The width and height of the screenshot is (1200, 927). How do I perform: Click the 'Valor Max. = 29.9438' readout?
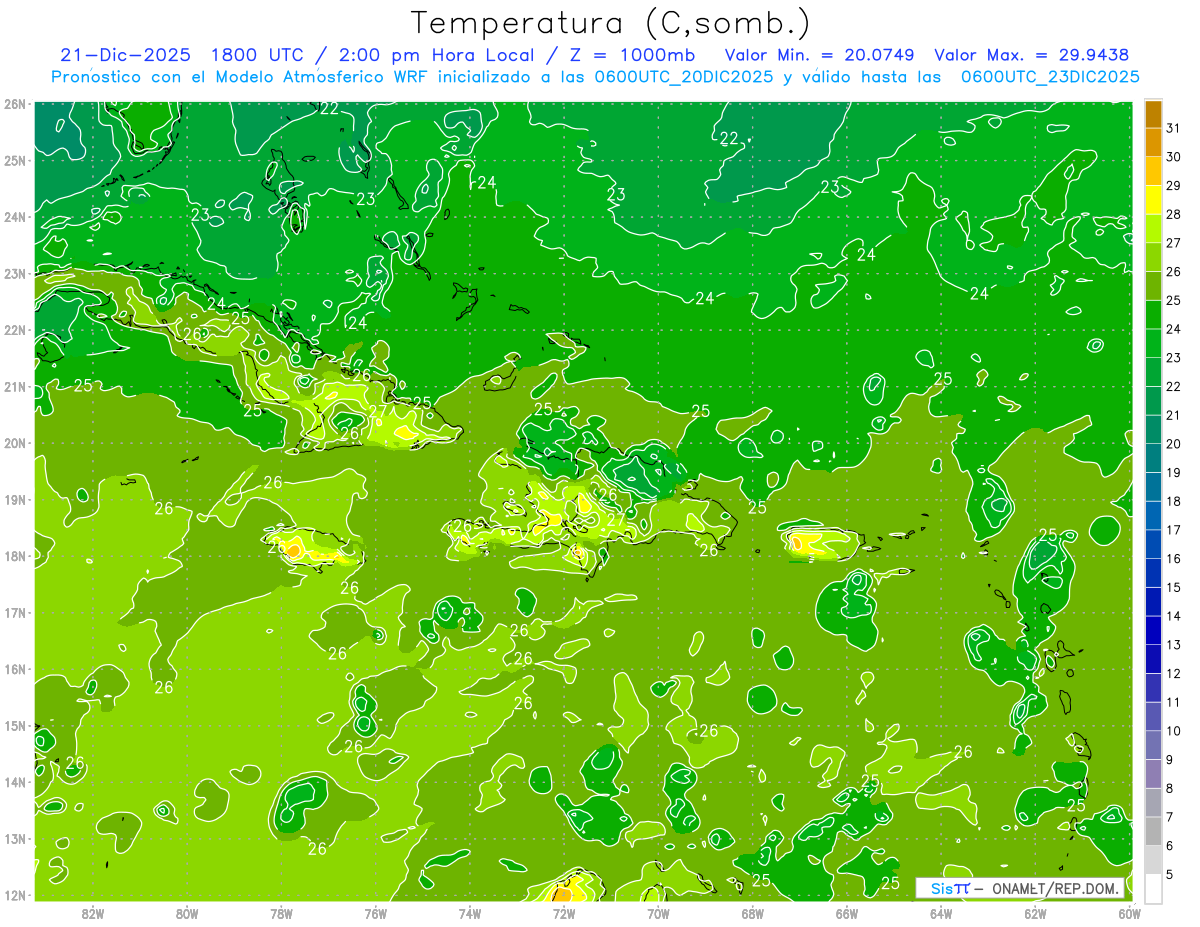(x=1032, y=55)
